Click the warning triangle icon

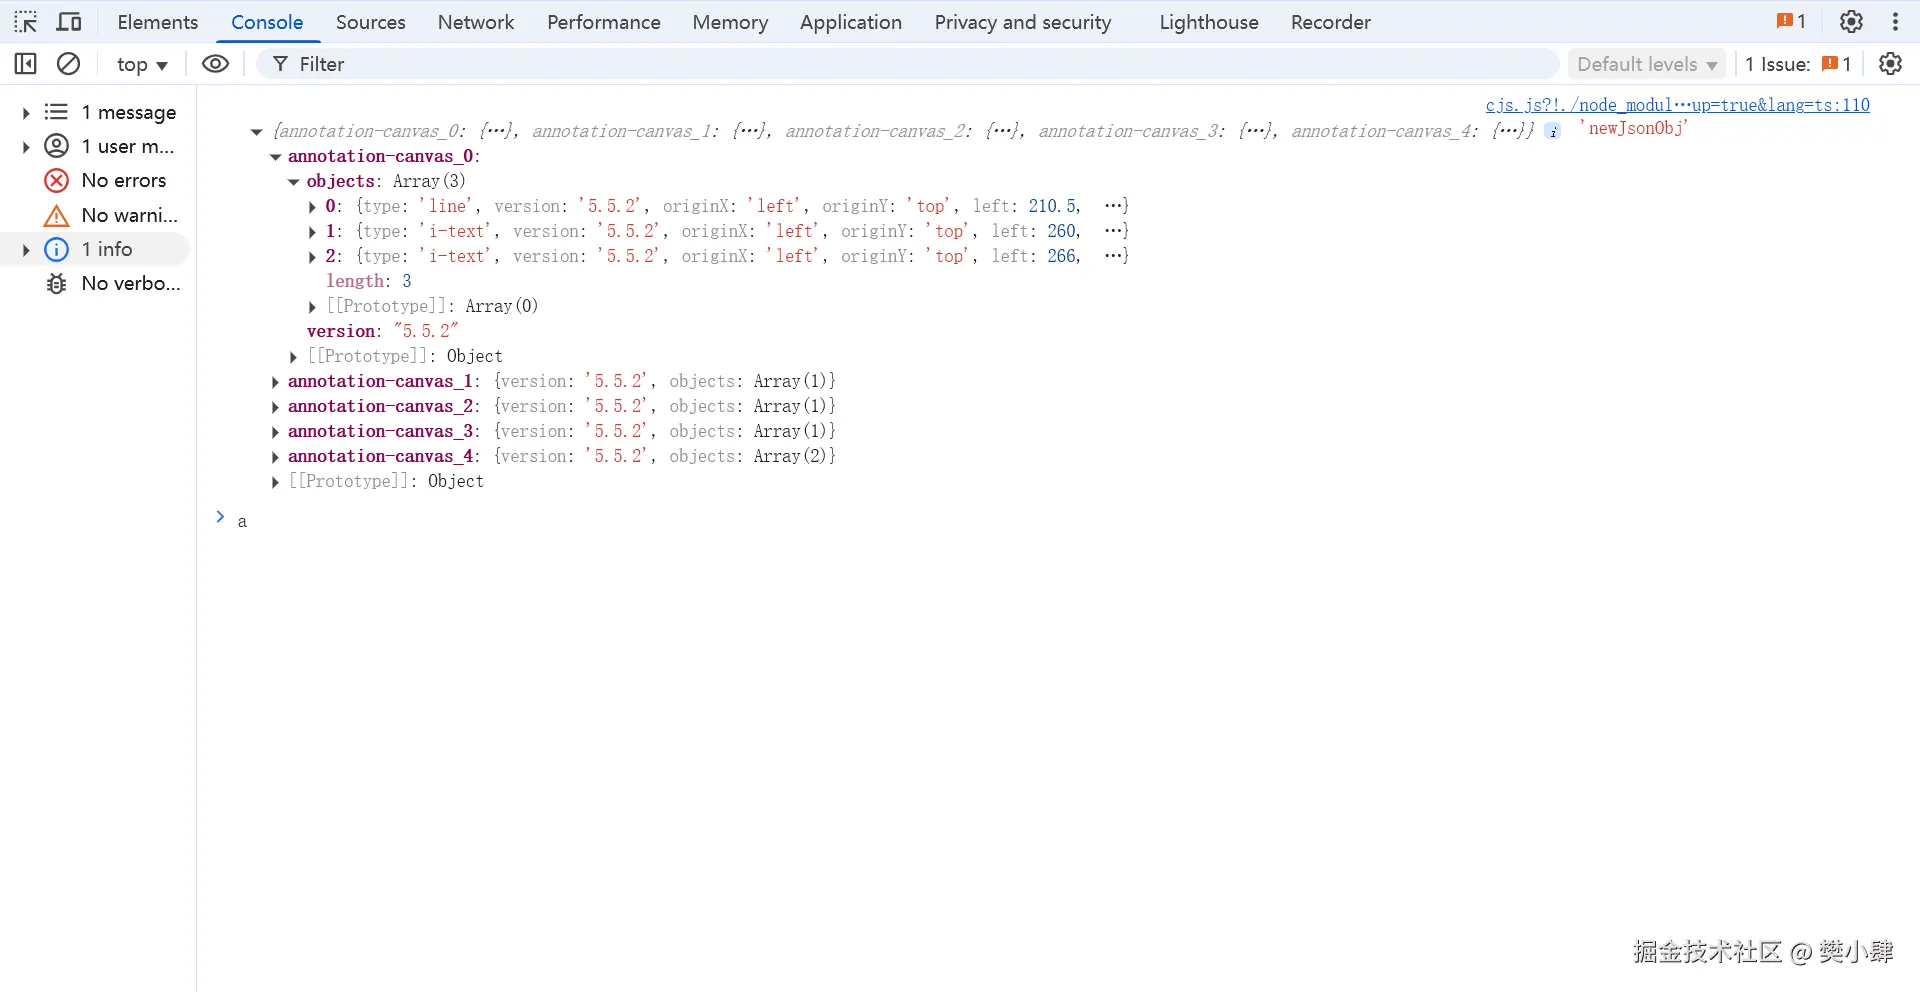click(x=57, y=215)
